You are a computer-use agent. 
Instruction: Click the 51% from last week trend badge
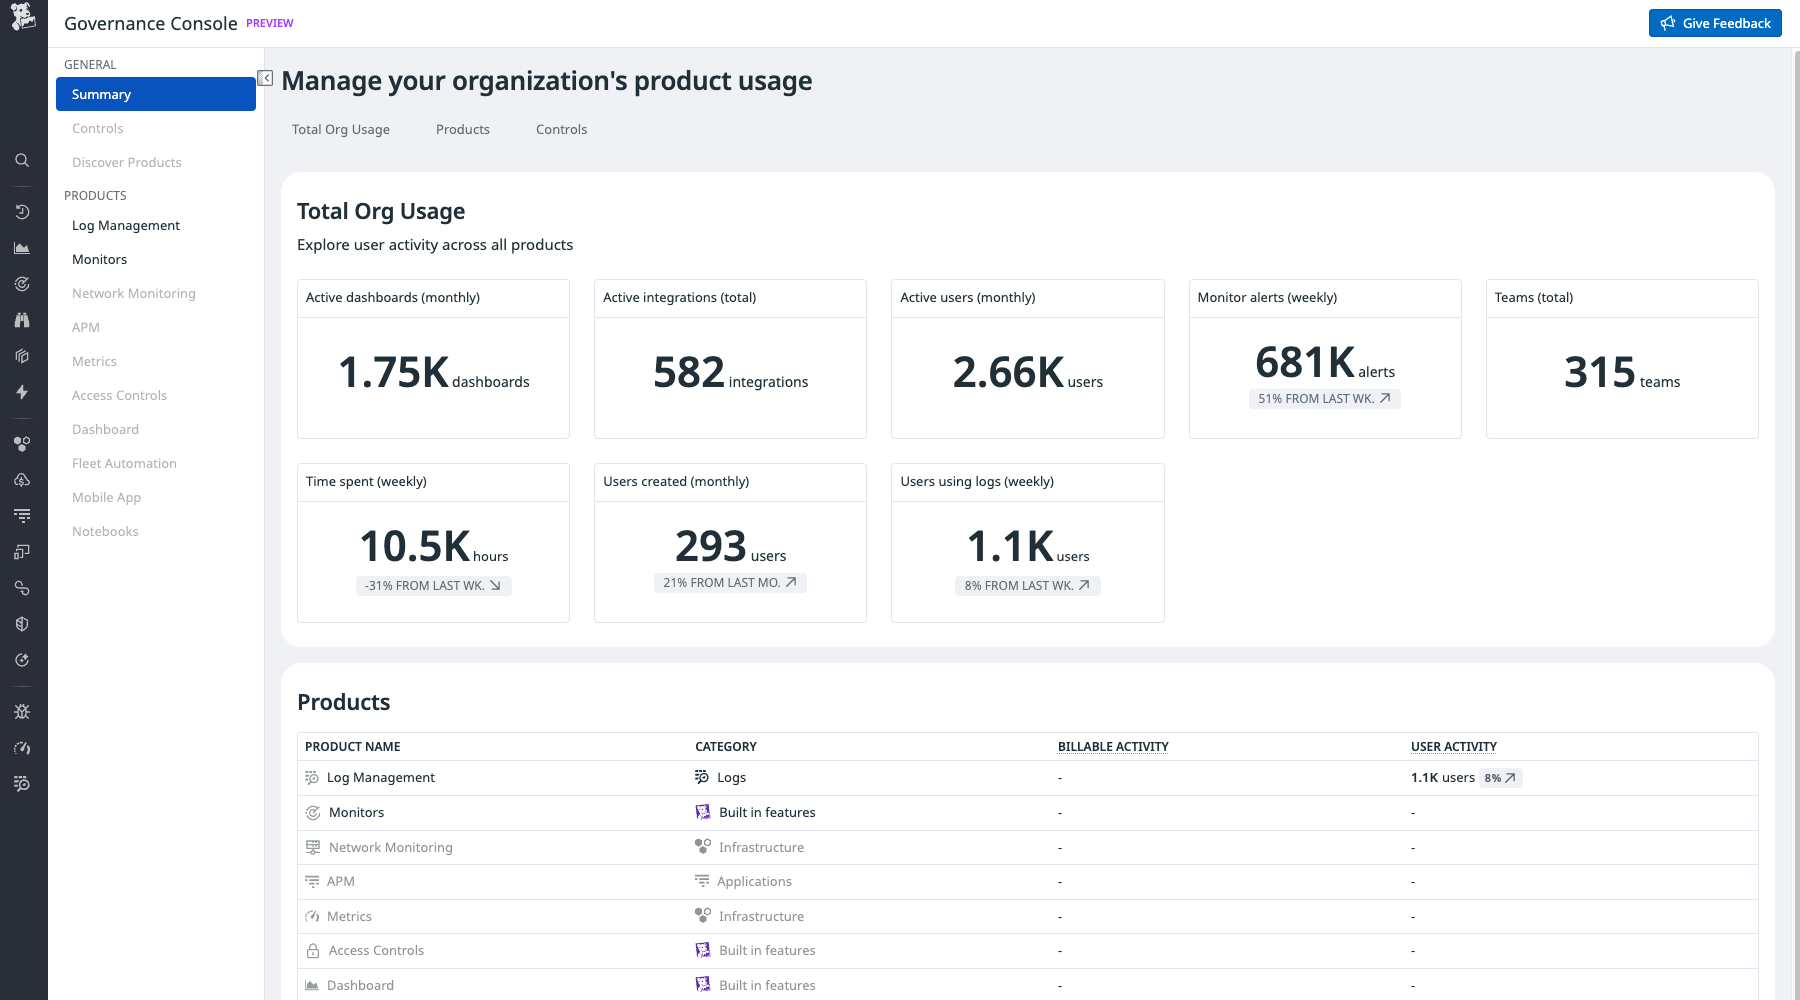(x=1325, y=398)
